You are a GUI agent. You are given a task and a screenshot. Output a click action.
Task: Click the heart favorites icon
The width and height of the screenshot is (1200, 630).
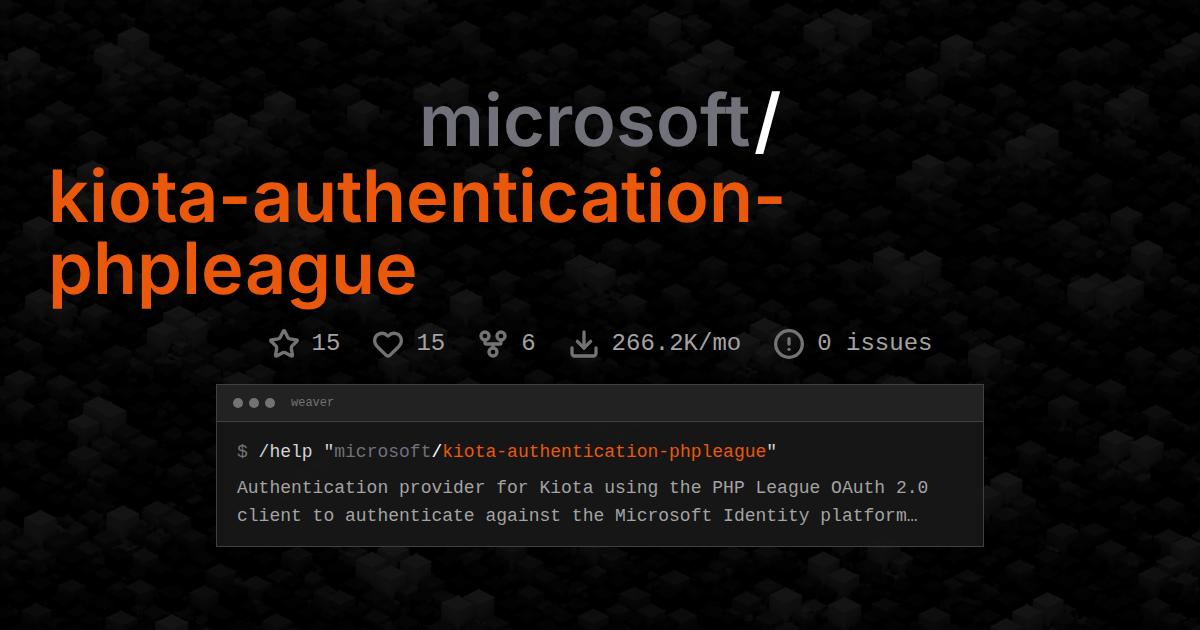coord(388,344)
